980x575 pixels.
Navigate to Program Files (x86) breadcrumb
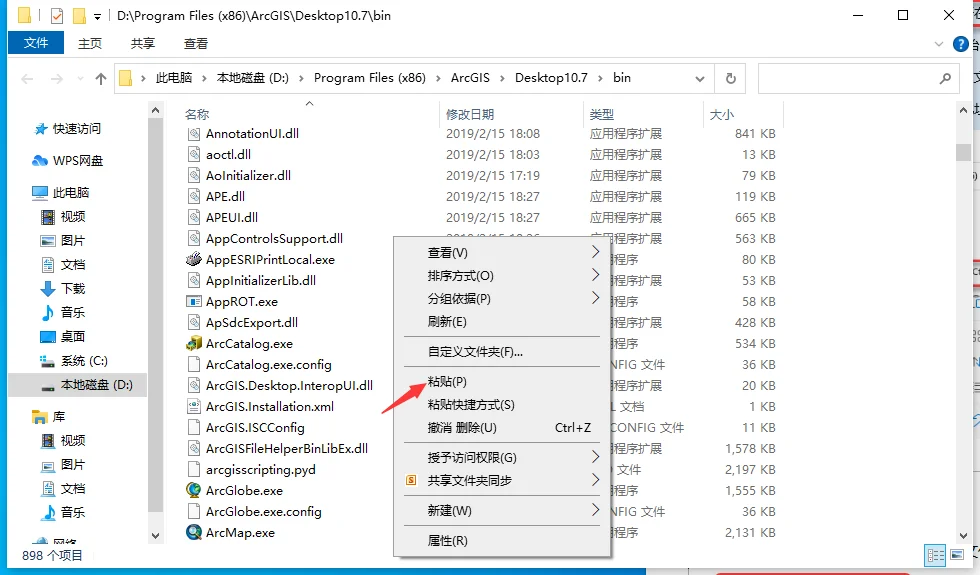(369, 78)
